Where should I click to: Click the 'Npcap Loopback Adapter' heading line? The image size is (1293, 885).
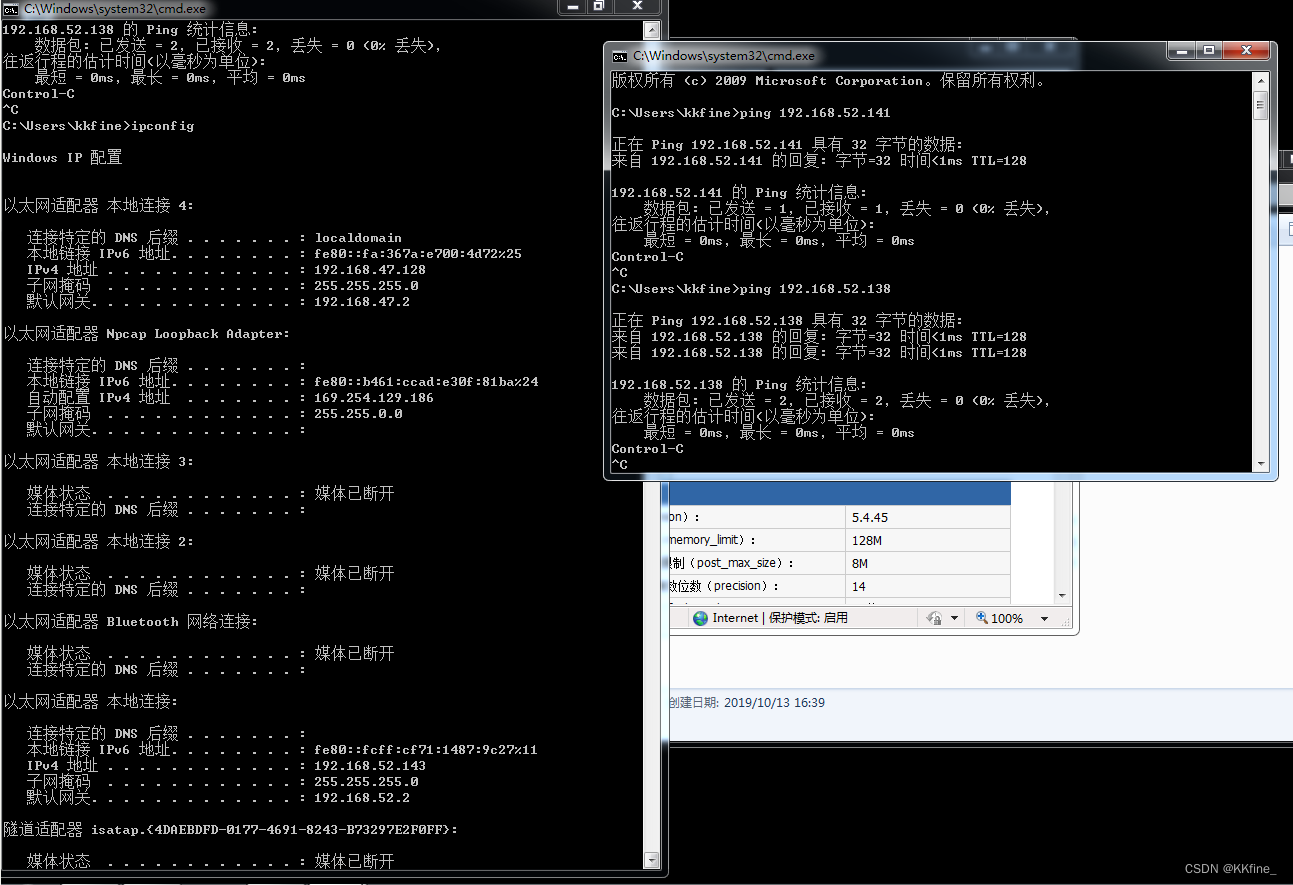pyautogui.click(x=147, y=334)
